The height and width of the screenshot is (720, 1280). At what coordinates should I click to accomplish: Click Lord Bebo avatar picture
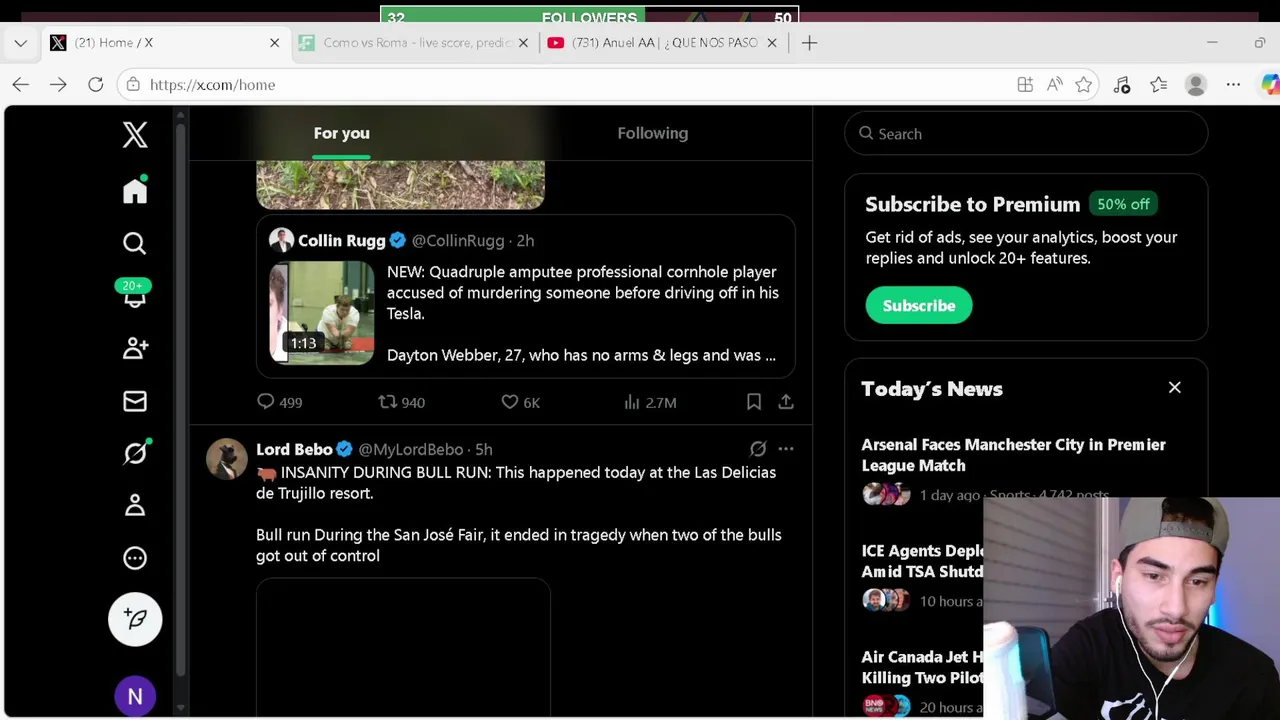pos(227,459)
